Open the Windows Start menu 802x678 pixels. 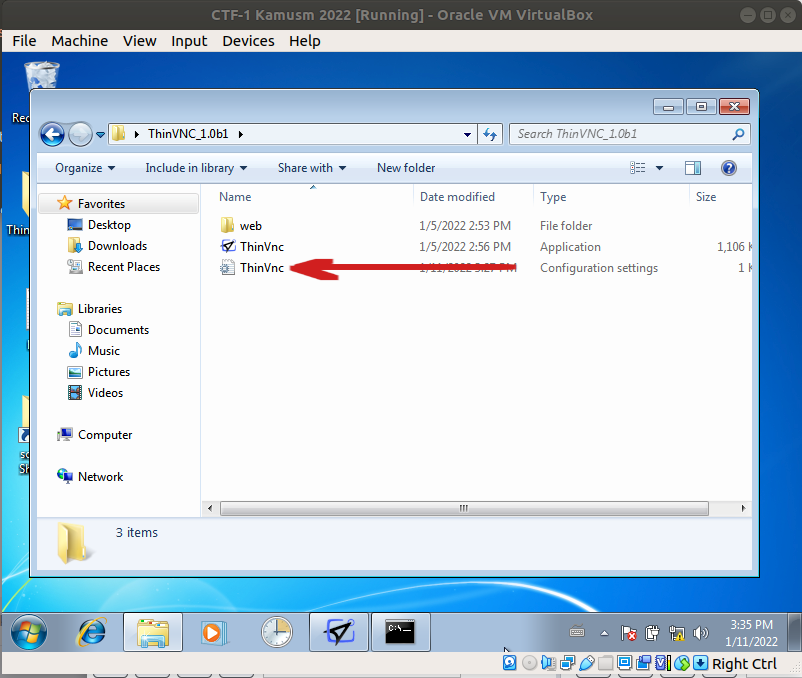click(x=29, y=632)
